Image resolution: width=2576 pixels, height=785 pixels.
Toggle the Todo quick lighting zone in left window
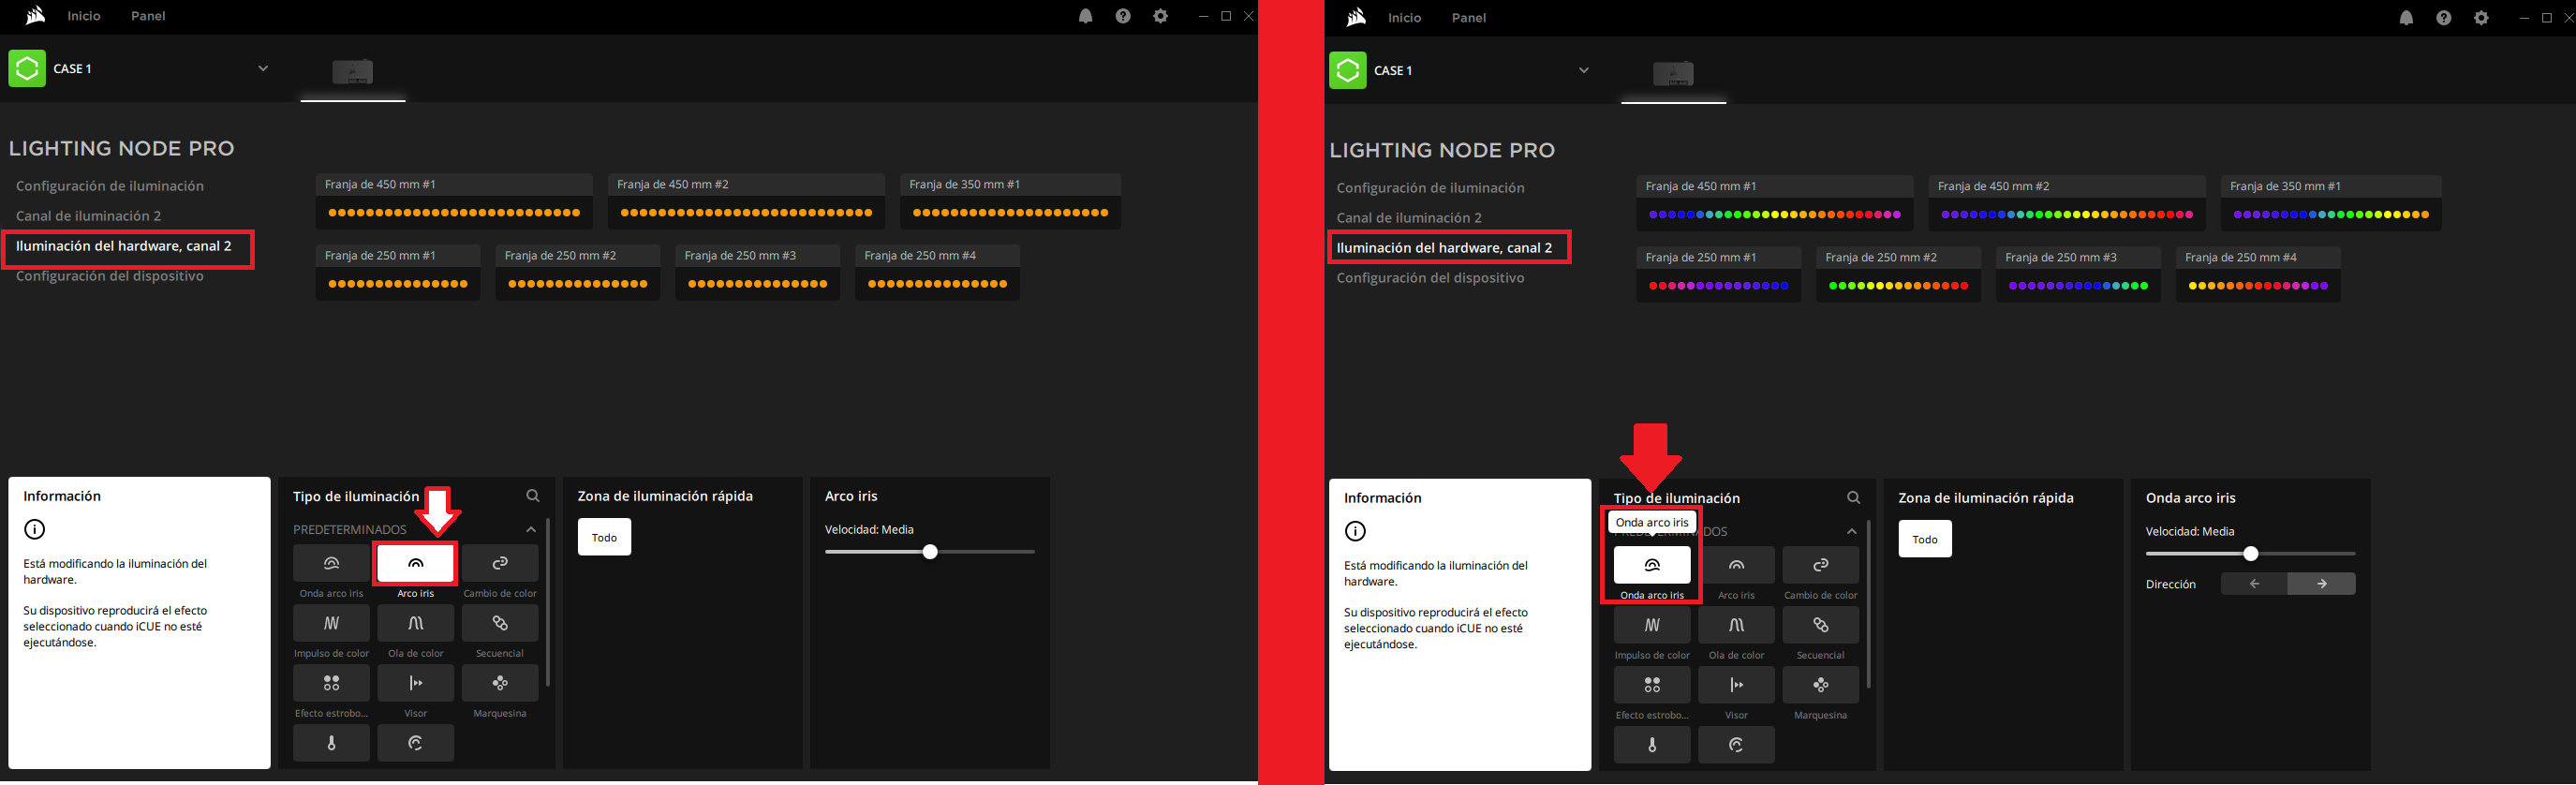pos(604,538)
